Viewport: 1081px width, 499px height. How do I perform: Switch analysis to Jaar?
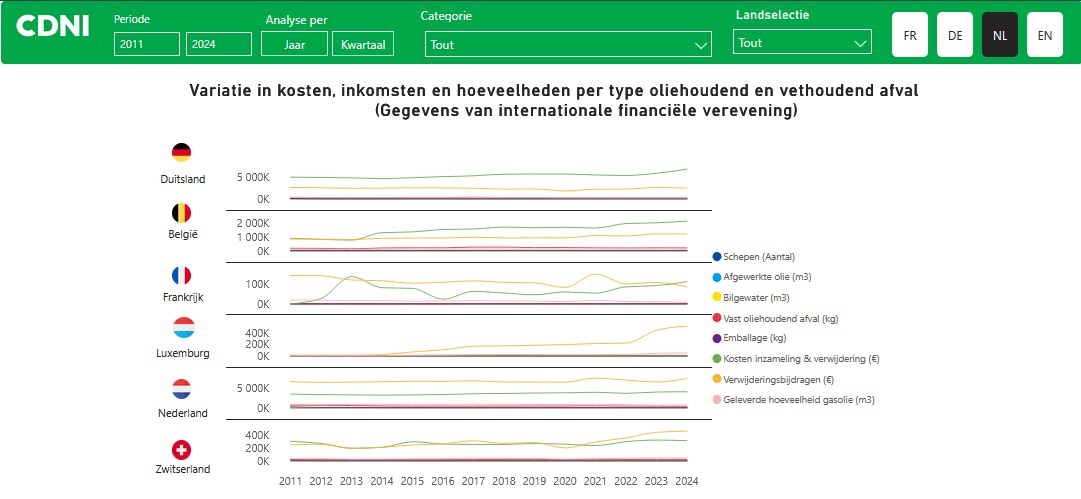pos(294,44)
